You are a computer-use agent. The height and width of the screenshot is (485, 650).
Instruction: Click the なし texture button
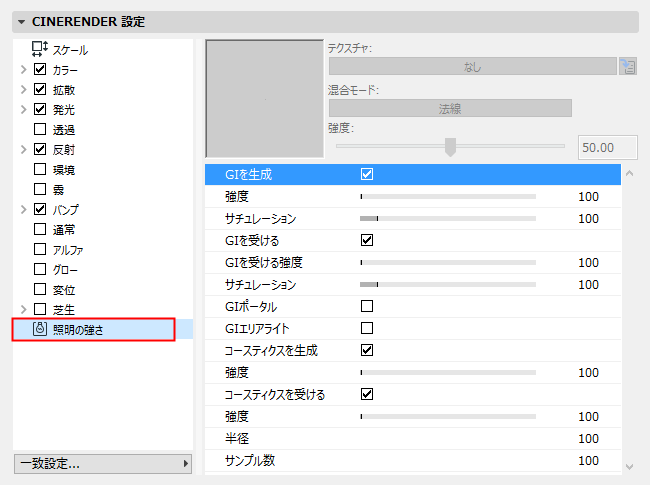tap(473, 66)
